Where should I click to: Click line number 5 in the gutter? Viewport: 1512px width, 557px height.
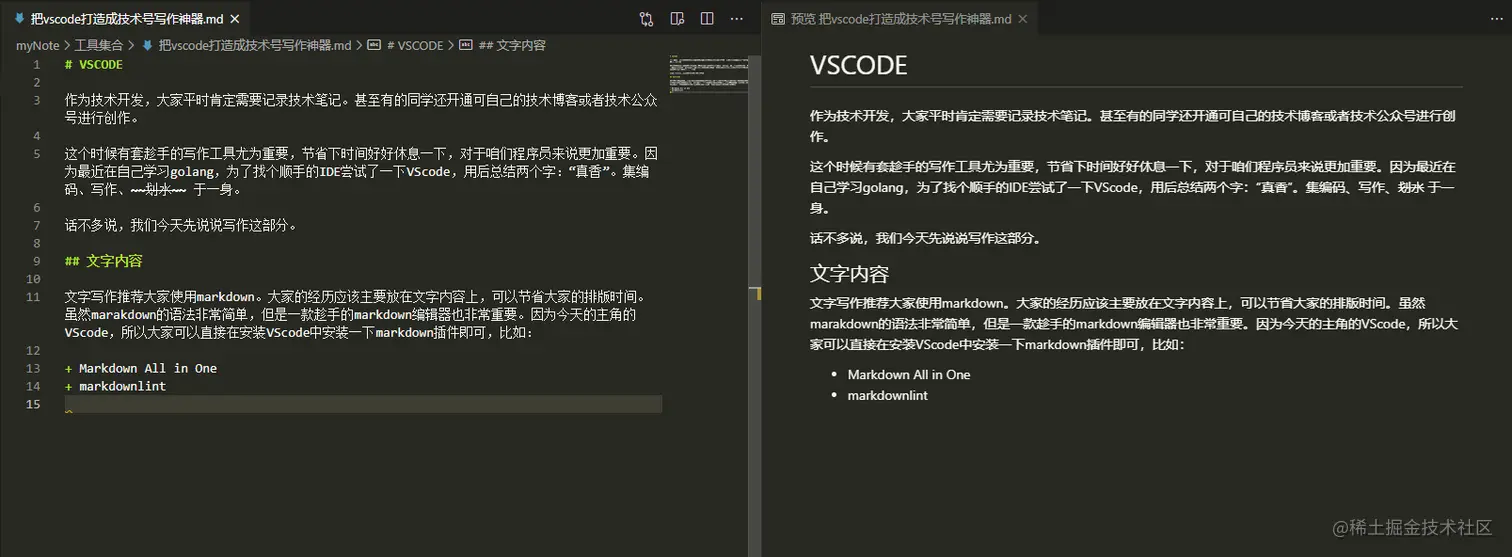click(37, 154)
